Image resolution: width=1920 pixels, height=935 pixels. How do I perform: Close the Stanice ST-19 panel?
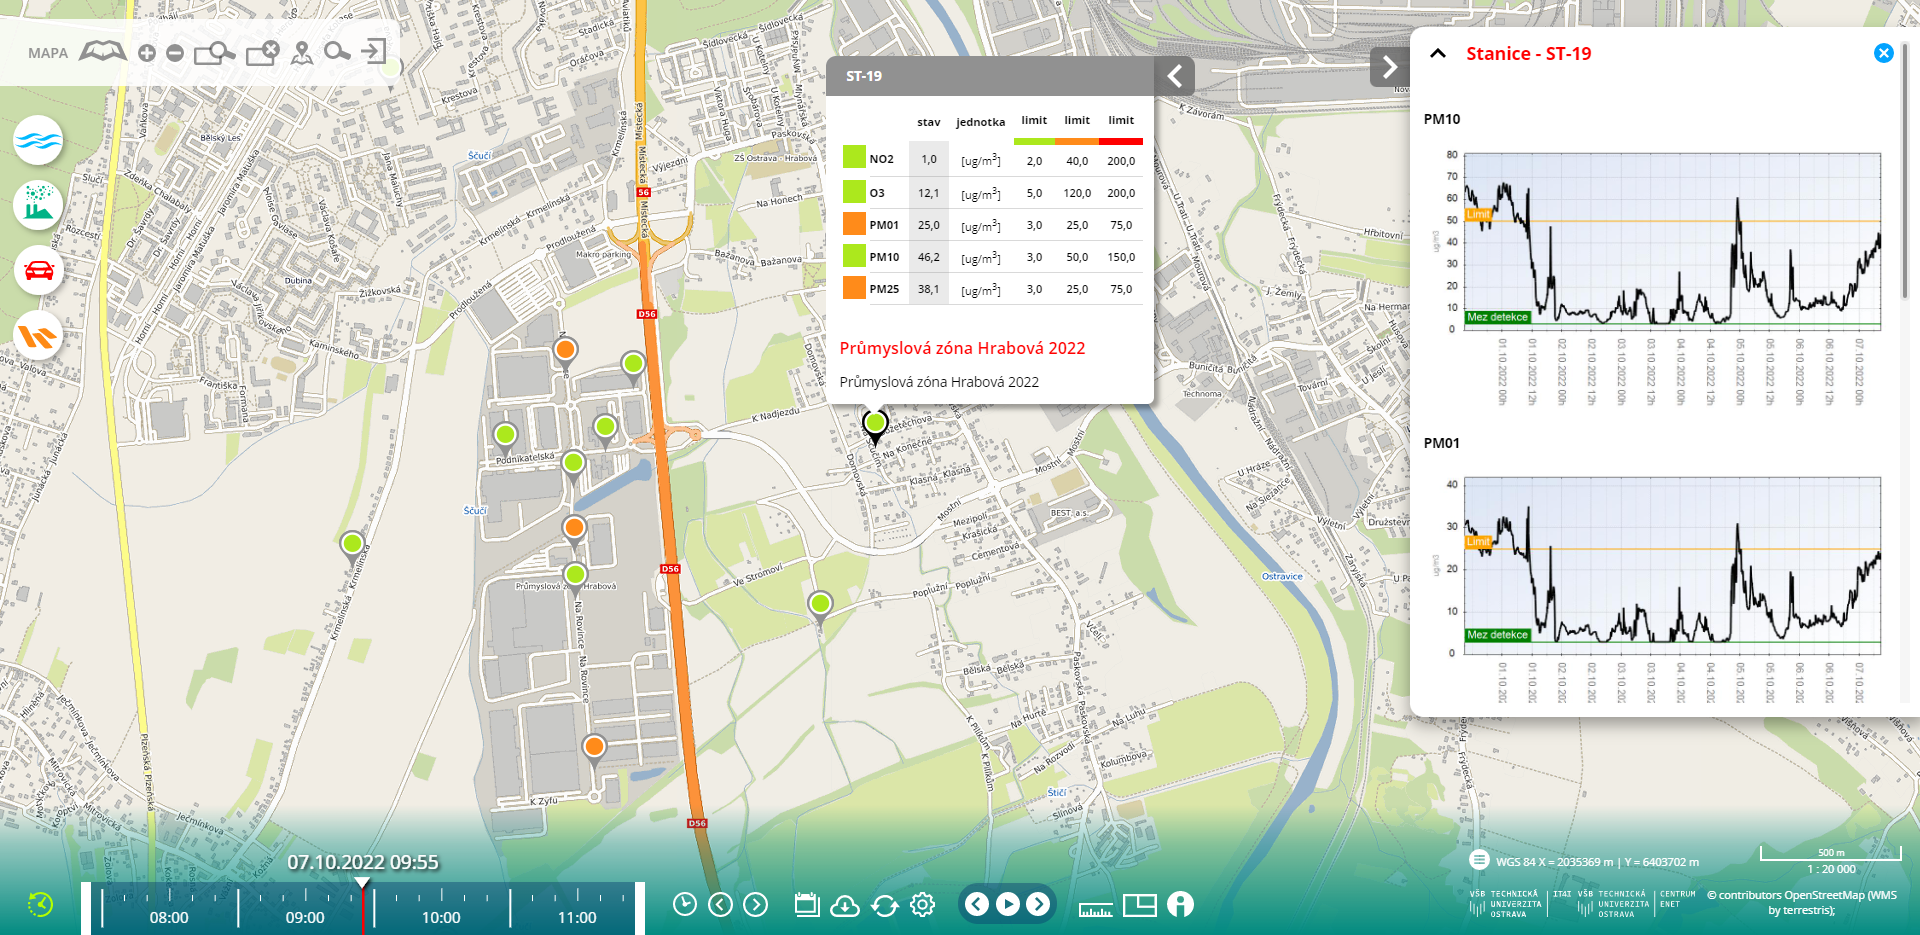tap(1883, 53)
